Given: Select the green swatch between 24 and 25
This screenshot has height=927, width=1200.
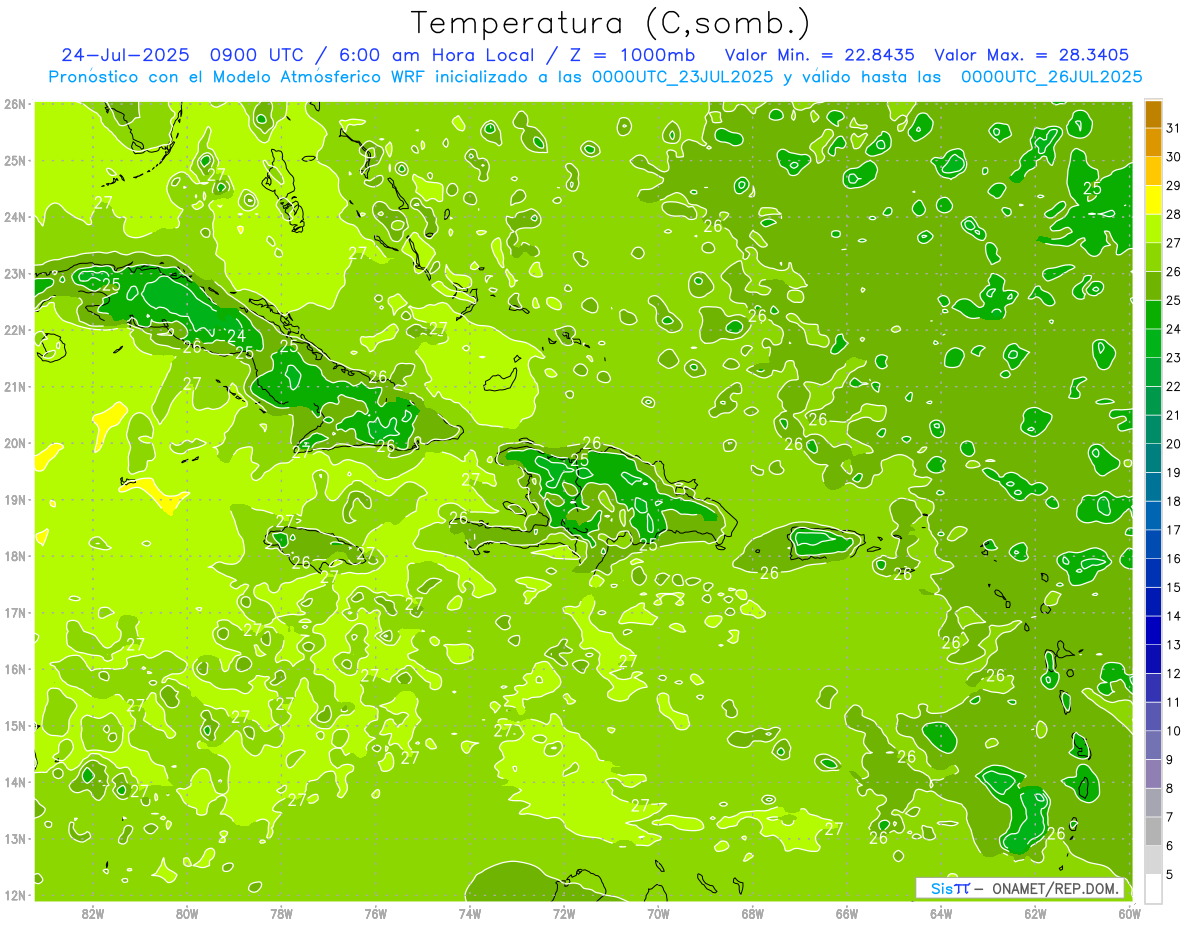Looking at the screenshot, I should 1153,314.
